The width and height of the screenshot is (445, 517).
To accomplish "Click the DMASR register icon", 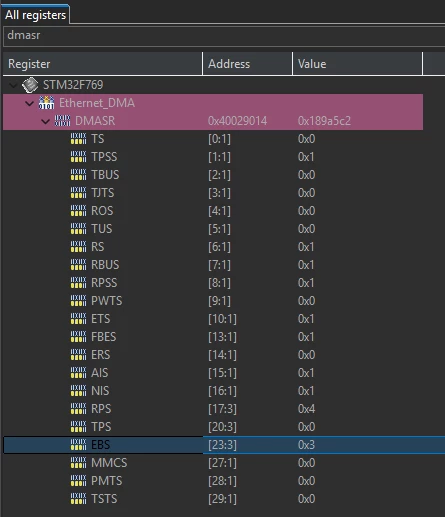I will pos(62,121).
